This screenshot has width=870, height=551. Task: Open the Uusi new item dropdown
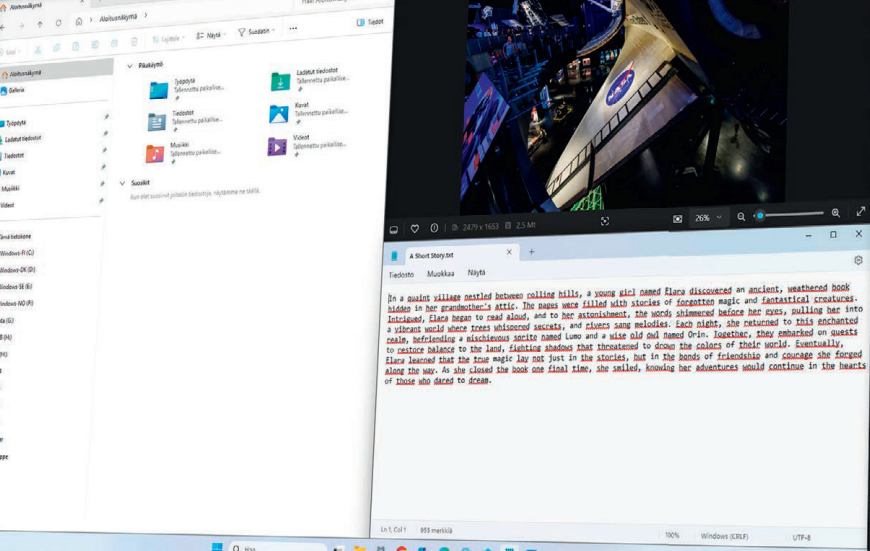click(x=11, y=52)
